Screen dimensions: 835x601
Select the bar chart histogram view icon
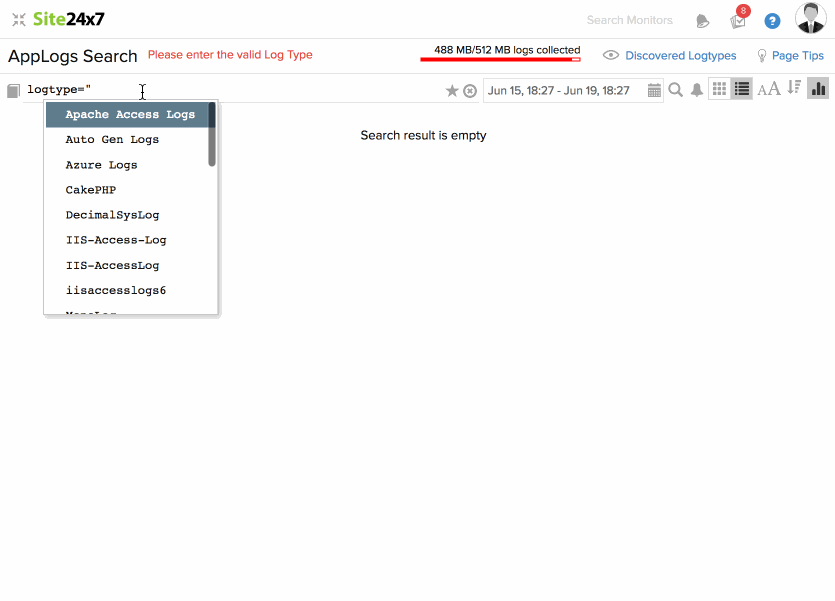tap(818, 88)
